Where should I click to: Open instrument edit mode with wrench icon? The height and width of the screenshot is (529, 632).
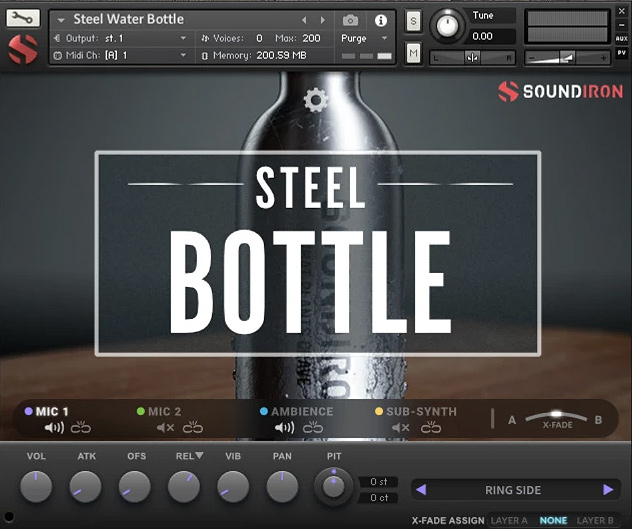pyautogui.click(x=23, y=18)
